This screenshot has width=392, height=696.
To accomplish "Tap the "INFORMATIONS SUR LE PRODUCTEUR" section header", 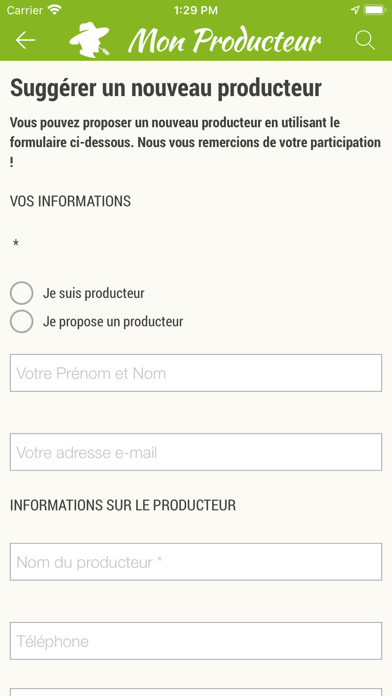I will pyautogui.click(x=123, y=505).
